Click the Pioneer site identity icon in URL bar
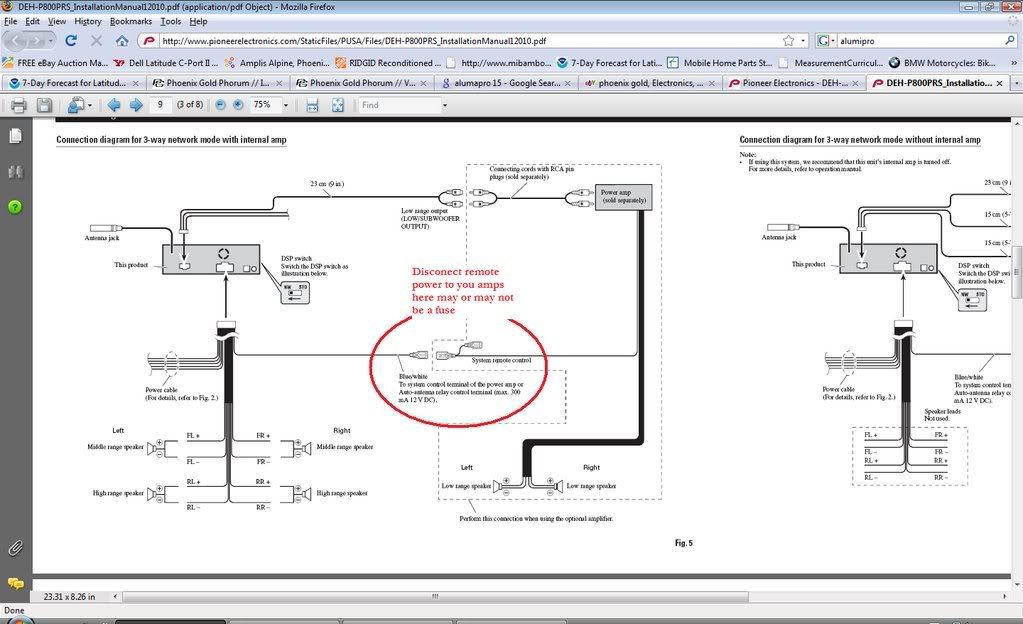The width and height of the screenshot is (1023, 624). [x=149, y=40]
